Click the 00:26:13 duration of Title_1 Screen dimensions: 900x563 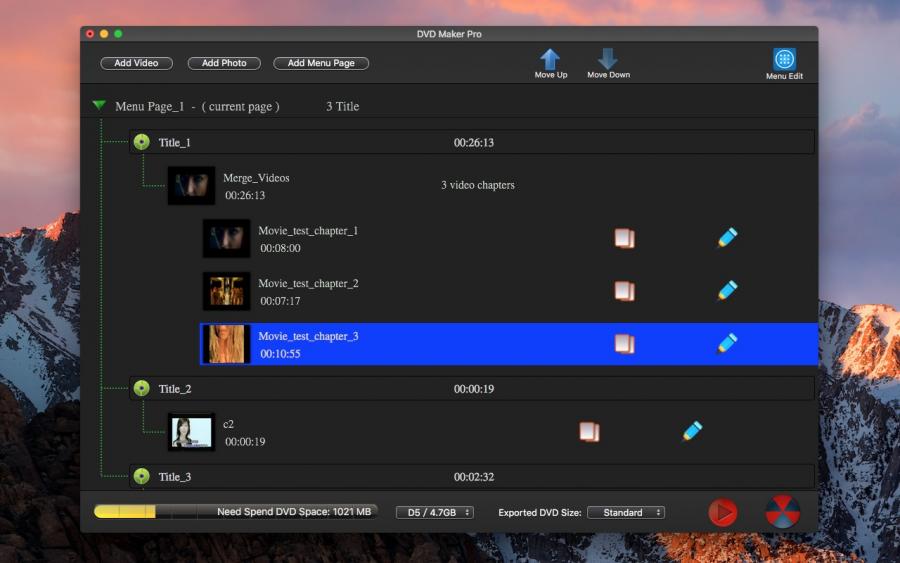click(x=474, y=142)
